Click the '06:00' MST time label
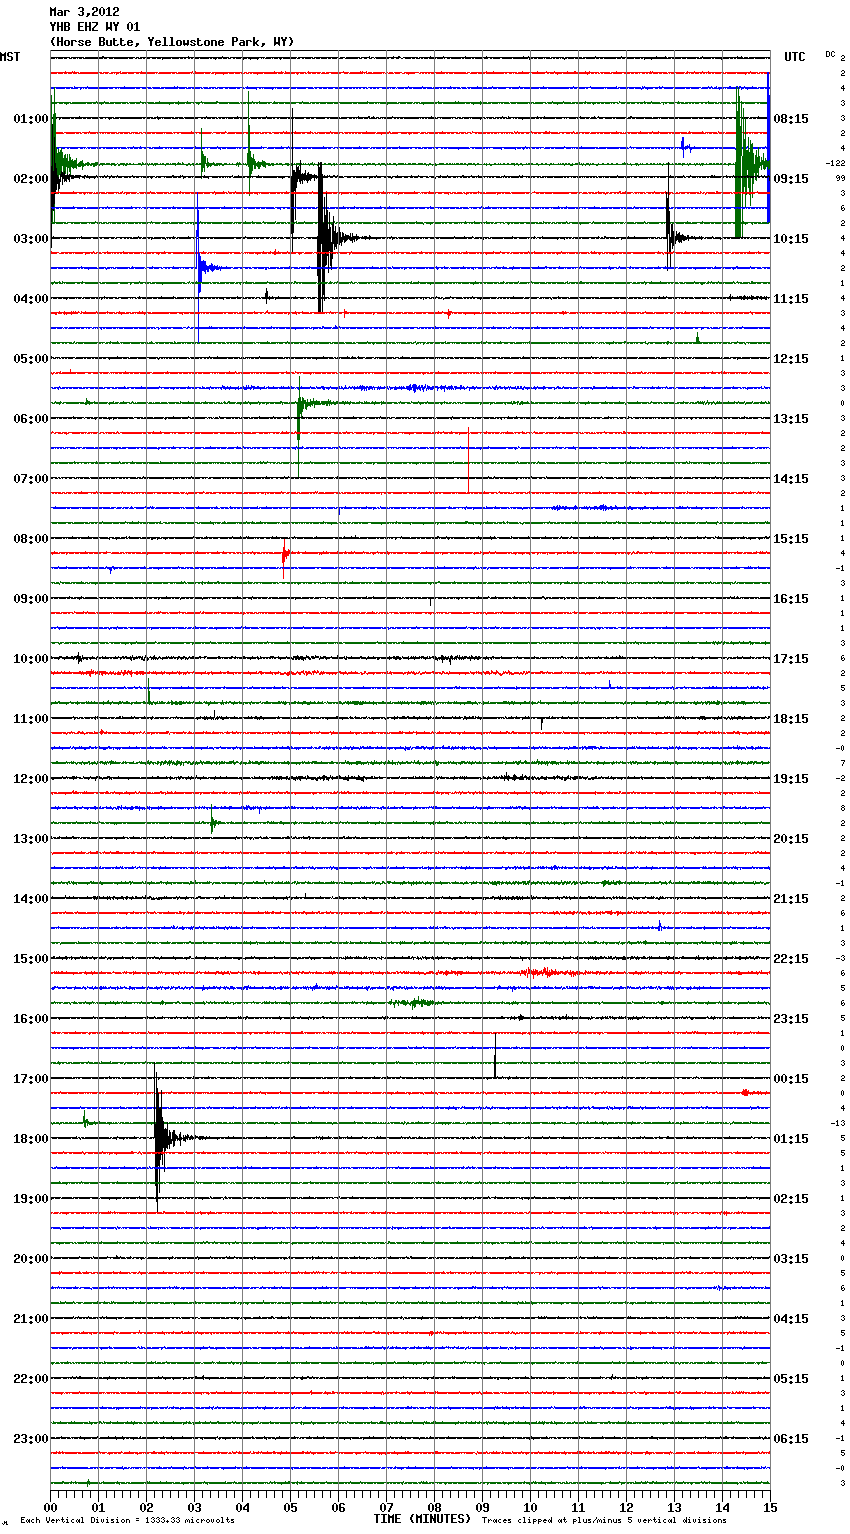850x1534 pixels. pyautogui.click(x=31, y=419)
